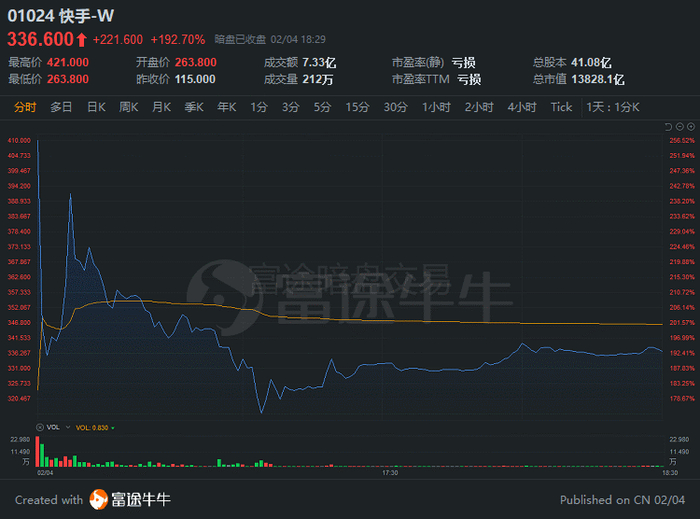Click the 总股本 value 41.08亿
Image resolution: width=700 pixels, height=519 pixels.
592,62
